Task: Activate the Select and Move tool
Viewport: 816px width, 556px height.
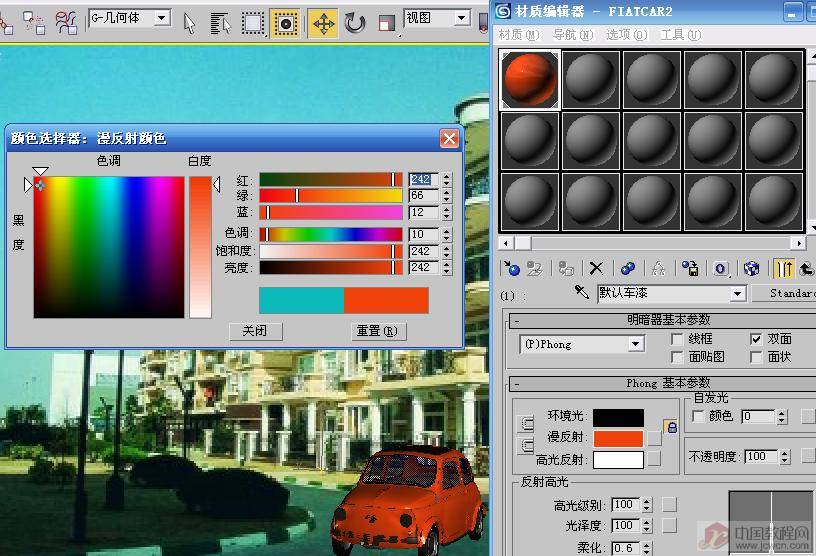Action: coord(323,23)
